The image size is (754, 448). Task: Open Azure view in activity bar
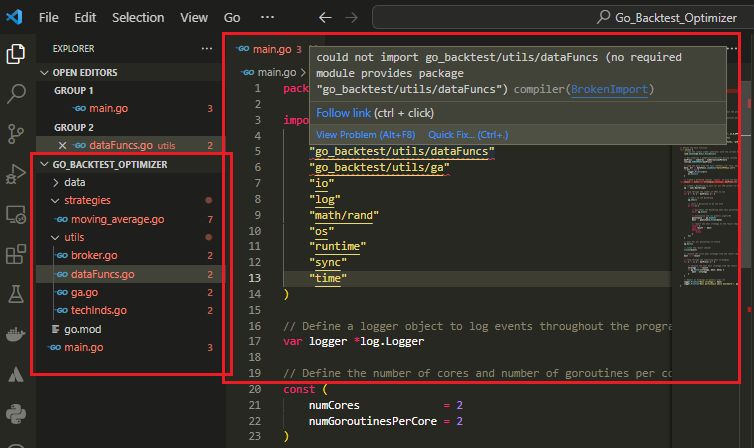tap(15, 374)
